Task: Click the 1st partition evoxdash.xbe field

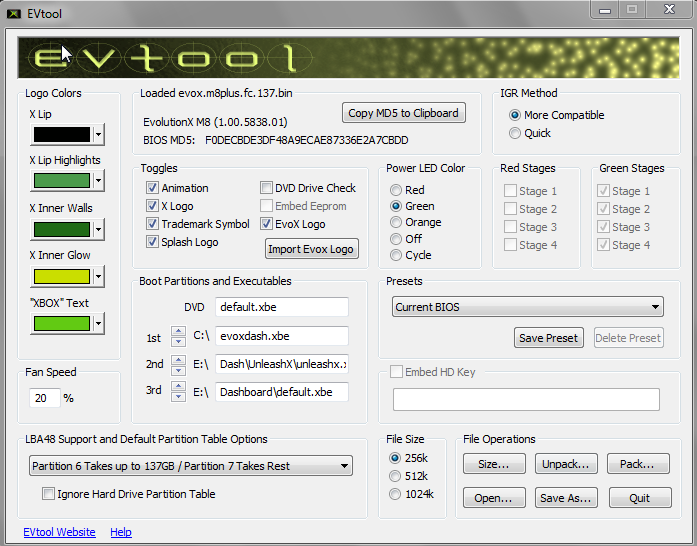Action: [x=282, y=336]
